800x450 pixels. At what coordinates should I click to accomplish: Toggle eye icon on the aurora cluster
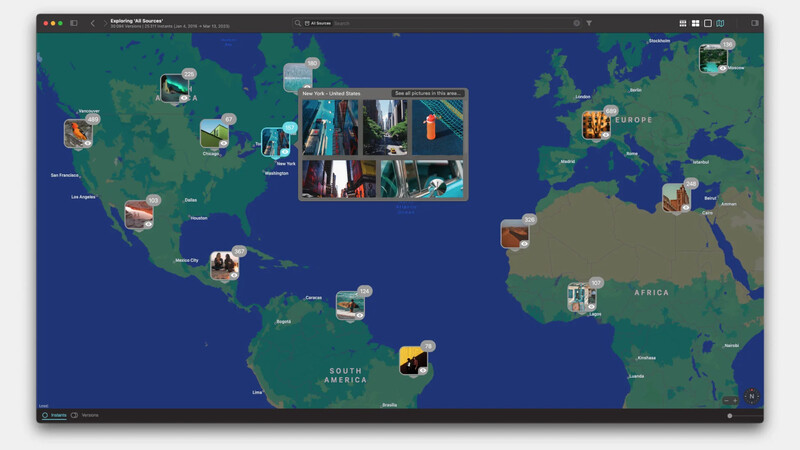[184, 98]
